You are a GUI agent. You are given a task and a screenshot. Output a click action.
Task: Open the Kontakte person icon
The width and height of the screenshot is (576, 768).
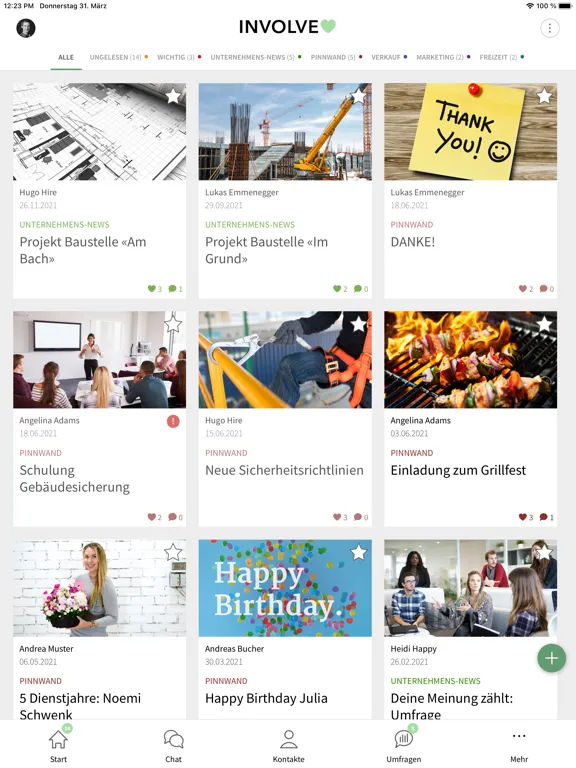pyautogui.click(x=288, y=740)
